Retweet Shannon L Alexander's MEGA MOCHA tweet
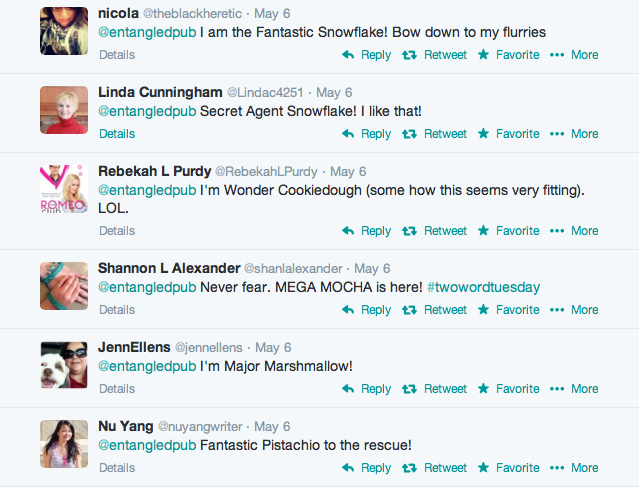Viewport: 639px width, 487px height. pos(434,310)
